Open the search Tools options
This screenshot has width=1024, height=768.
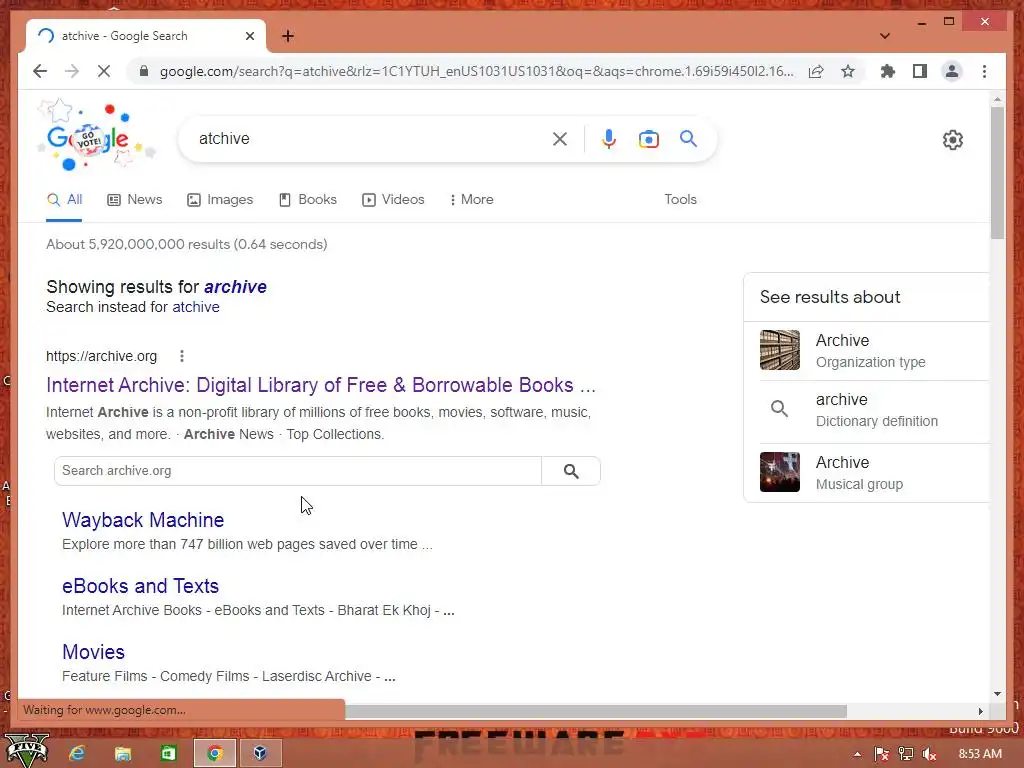coord(680,200)
